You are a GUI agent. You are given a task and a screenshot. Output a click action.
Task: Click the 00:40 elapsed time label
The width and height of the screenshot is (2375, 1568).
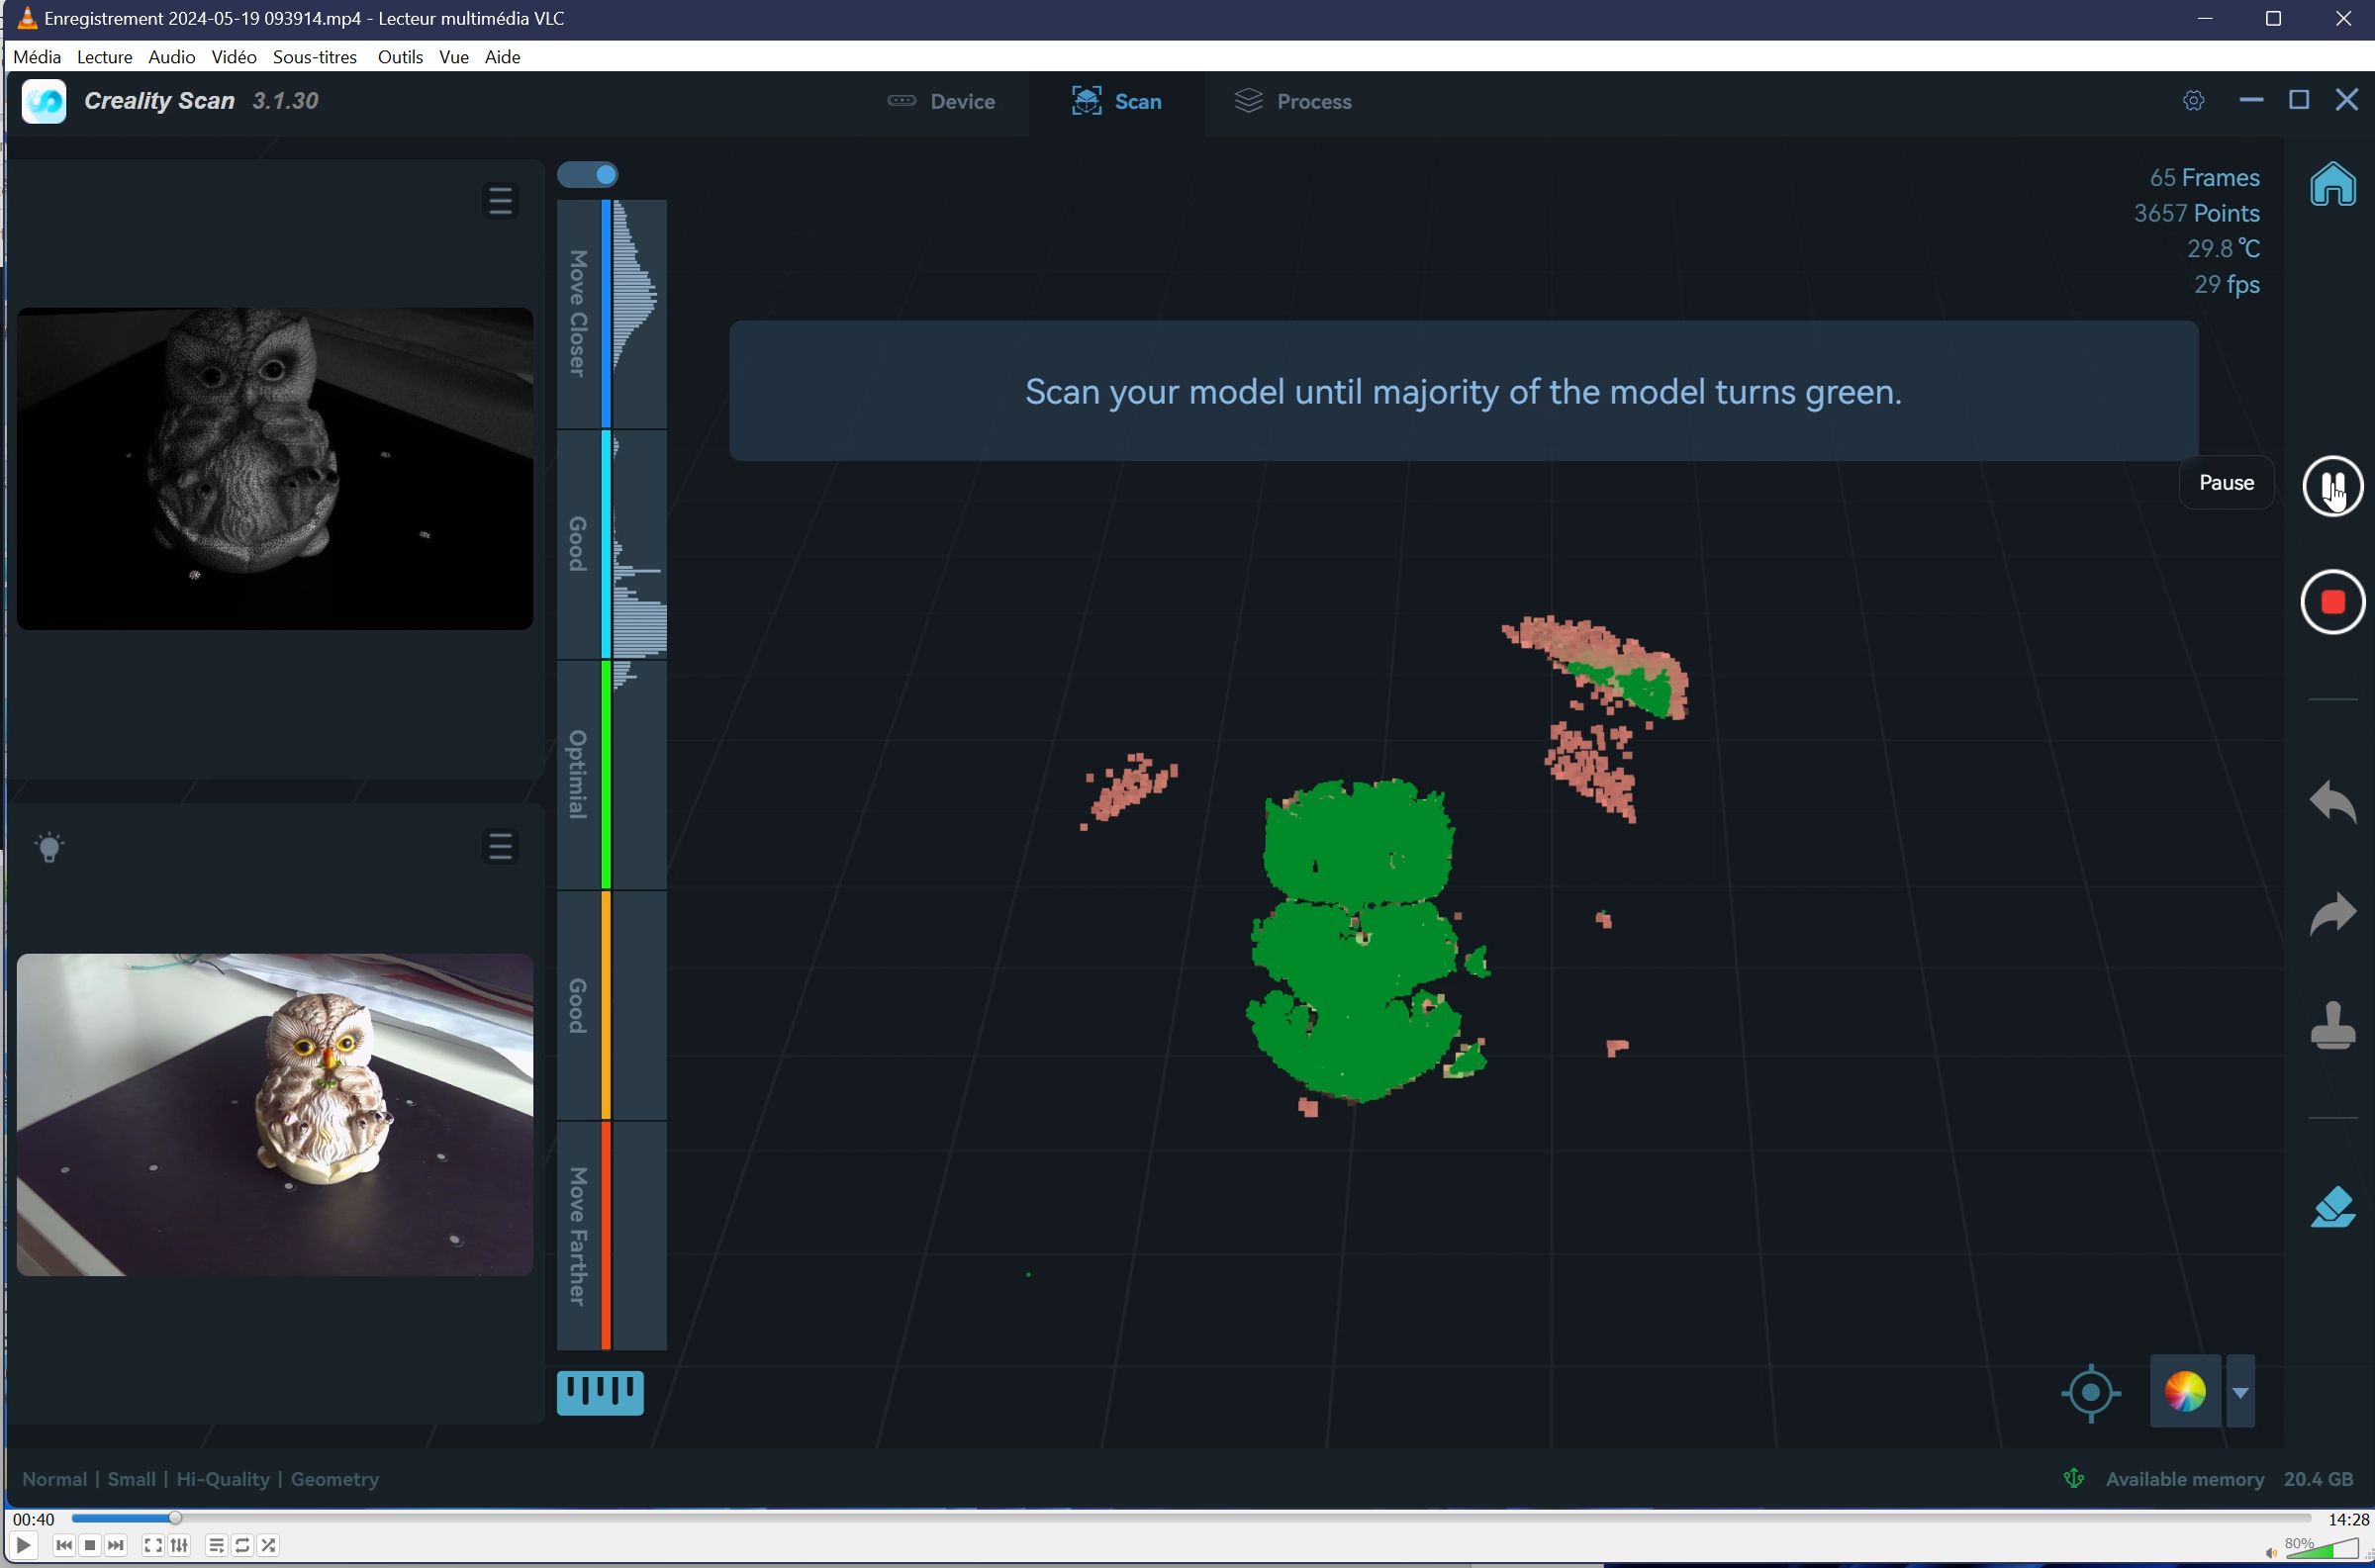point(33,1519)
